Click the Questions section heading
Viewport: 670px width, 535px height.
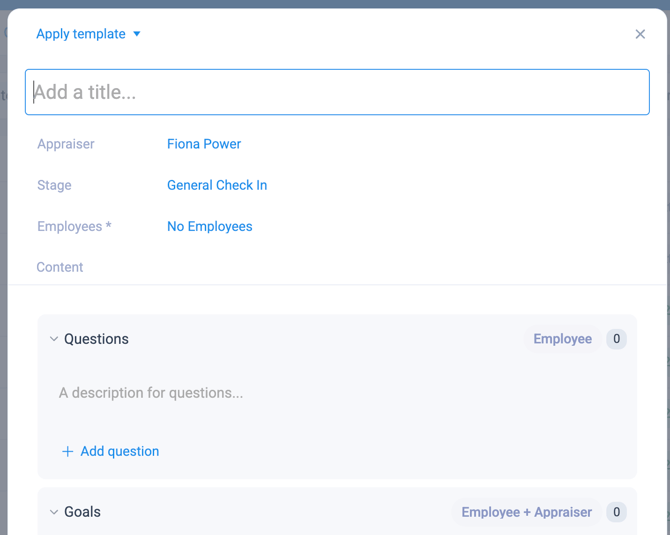(x=96, y=339)
